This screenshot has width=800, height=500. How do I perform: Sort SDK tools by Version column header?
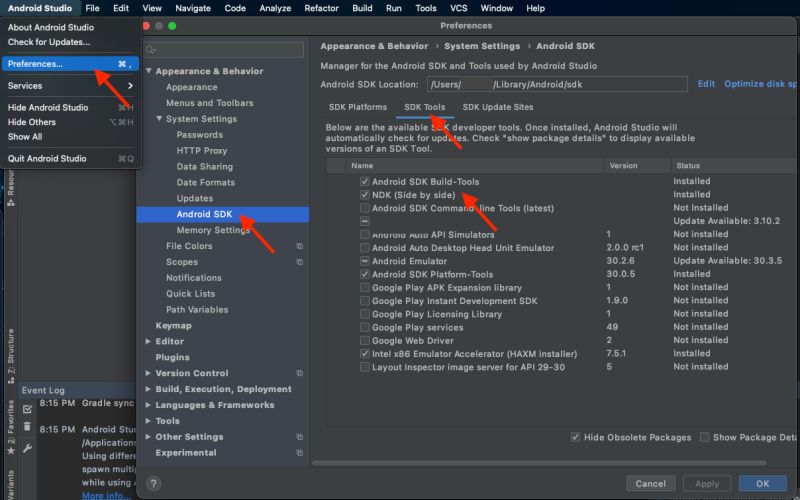(x=637, y=165)
